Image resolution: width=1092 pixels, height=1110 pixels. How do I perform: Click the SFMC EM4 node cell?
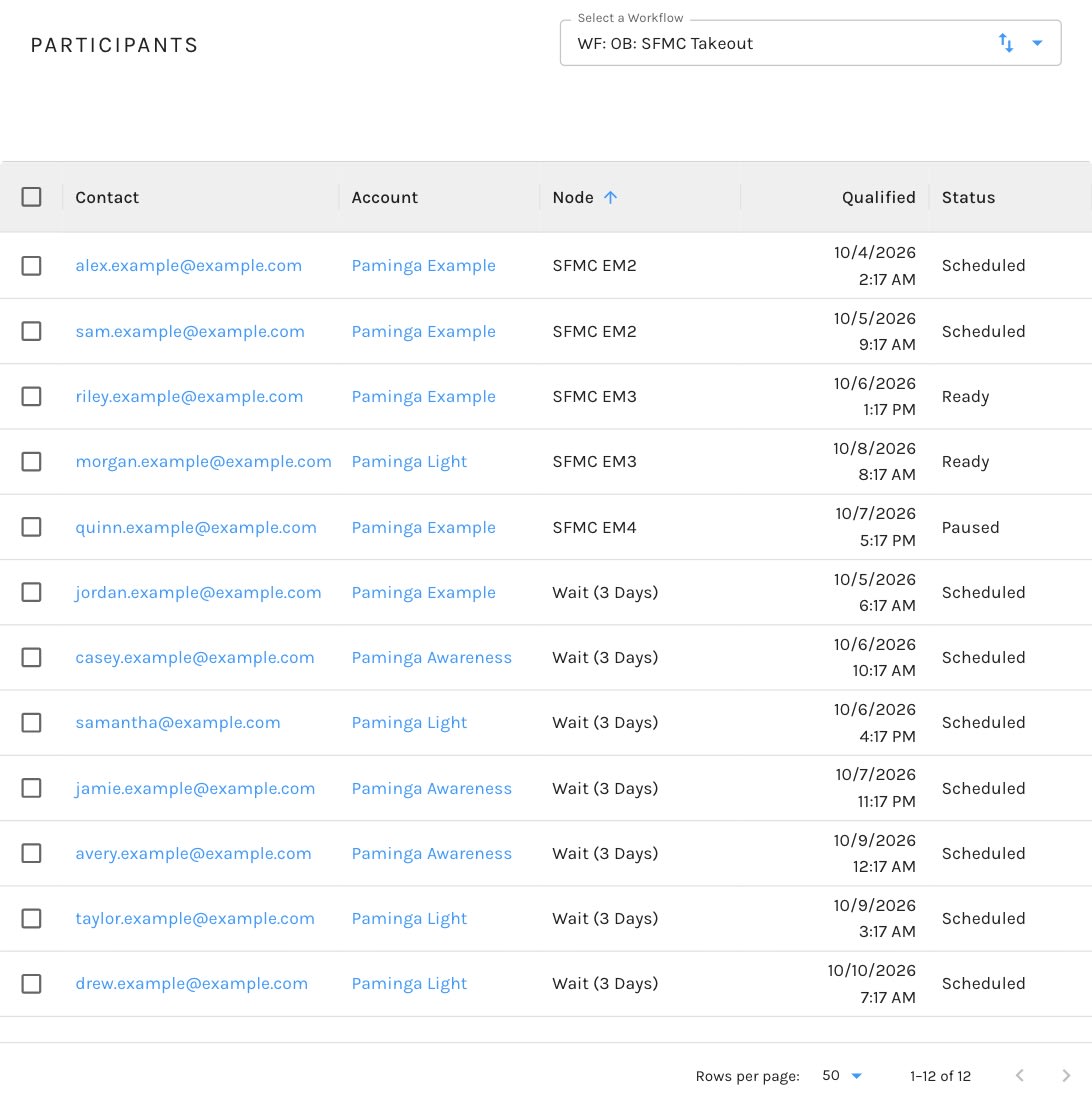coord(594,527)
